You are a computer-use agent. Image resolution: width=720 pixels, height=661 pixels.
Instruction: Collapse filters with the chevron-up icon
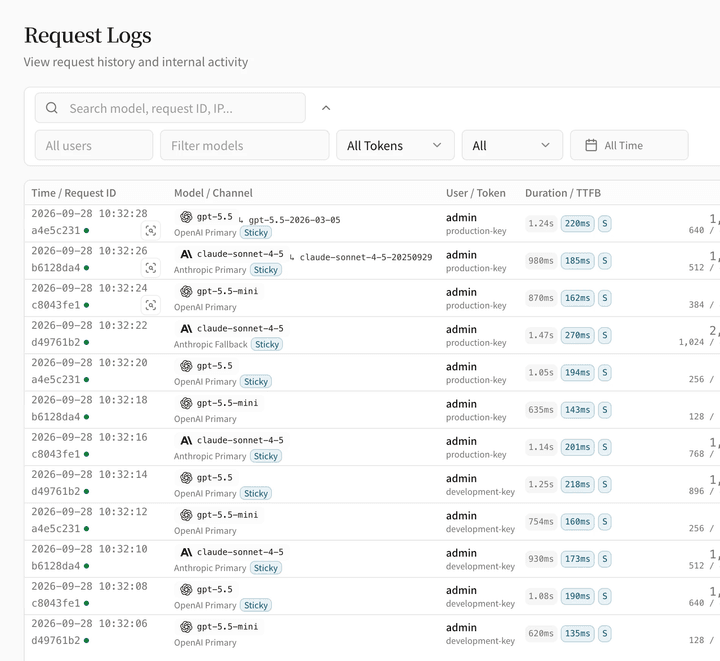[326, 108]
